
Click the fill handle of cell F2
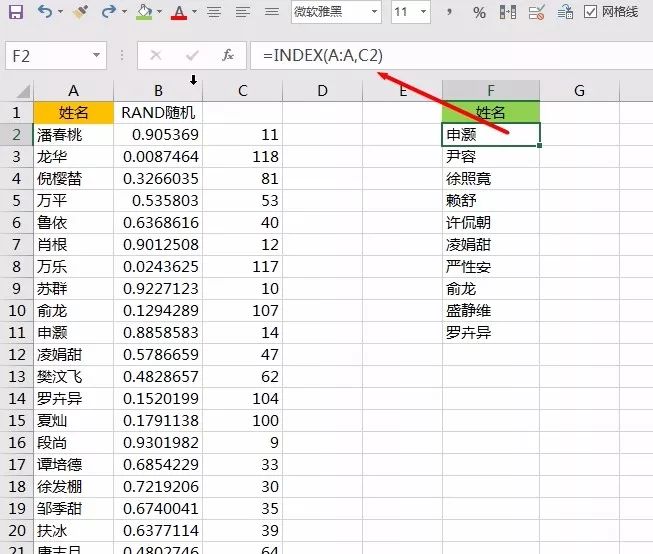(x=540, y=145)
